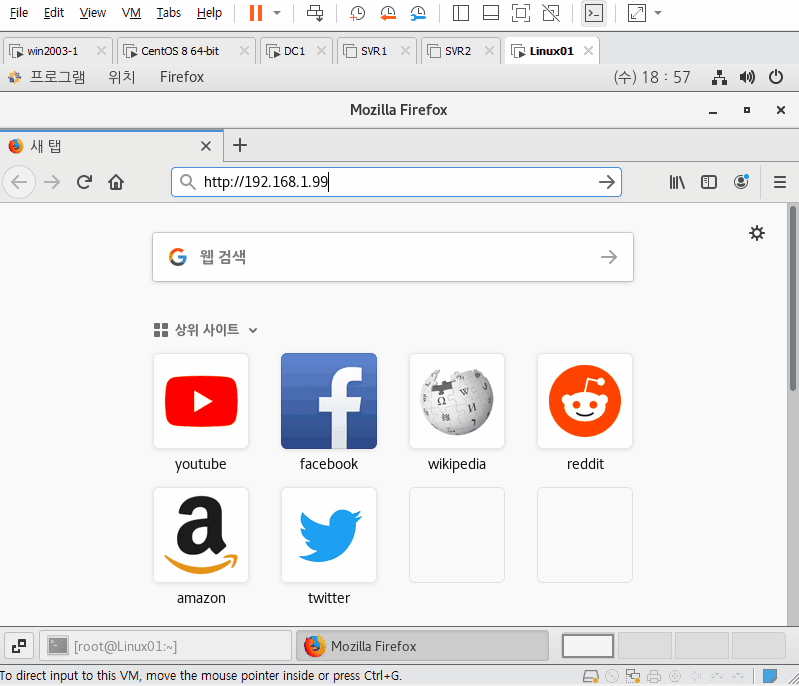Go to Firefox home page

[x=116, y=182]
